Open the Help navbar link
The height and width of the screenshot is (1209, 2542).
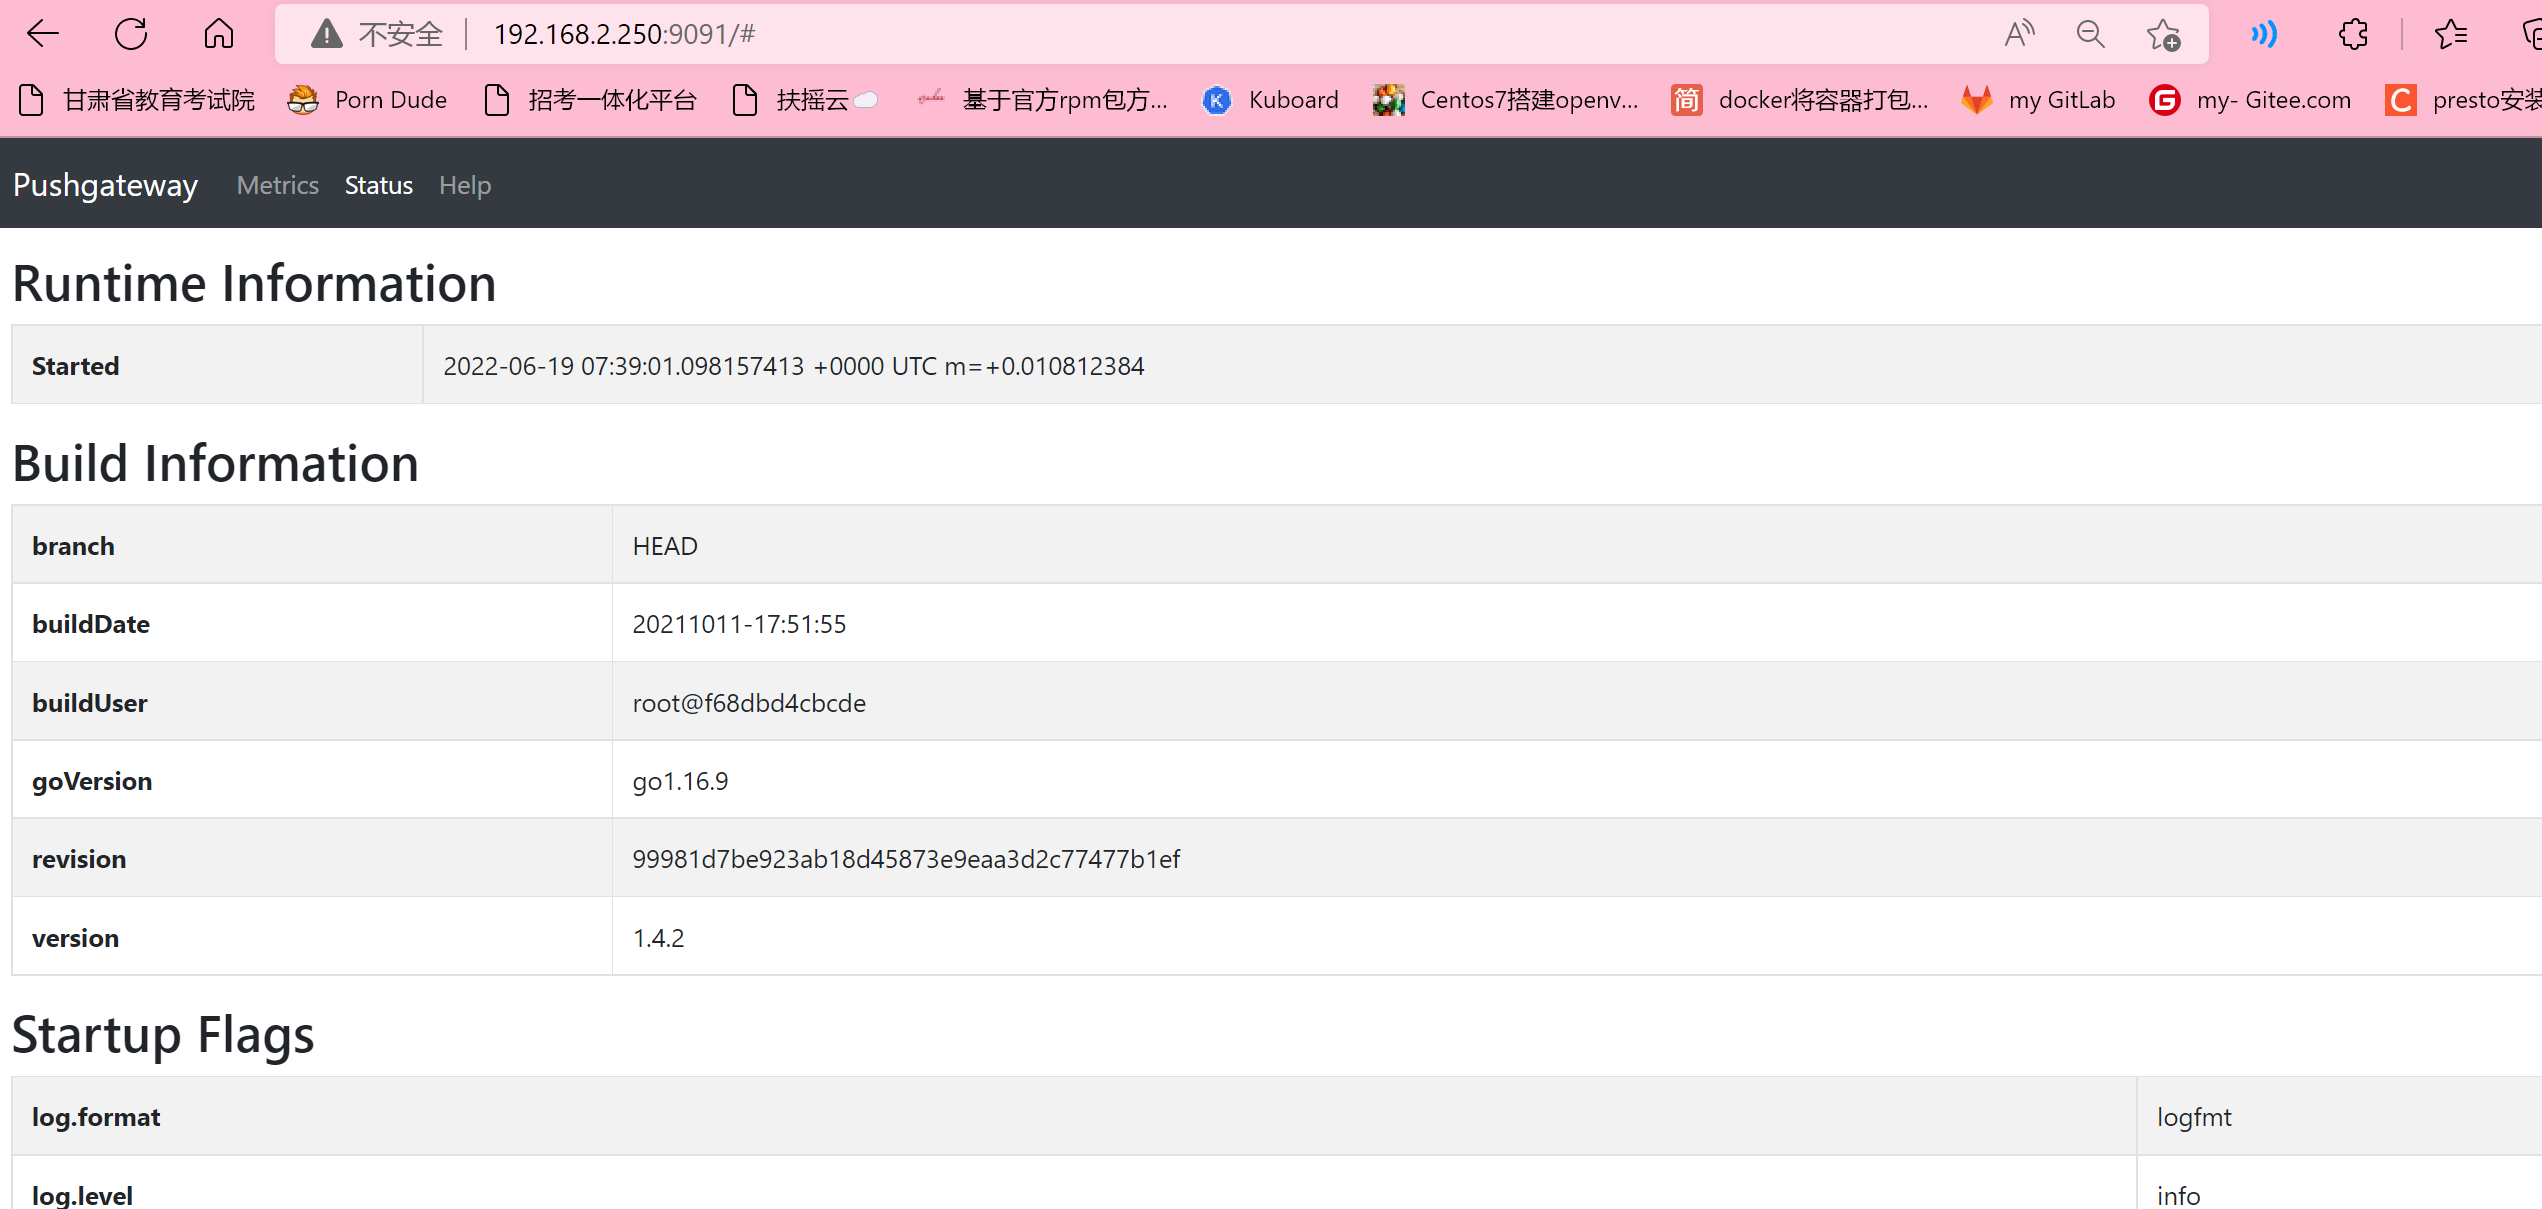tap(465, 185)
